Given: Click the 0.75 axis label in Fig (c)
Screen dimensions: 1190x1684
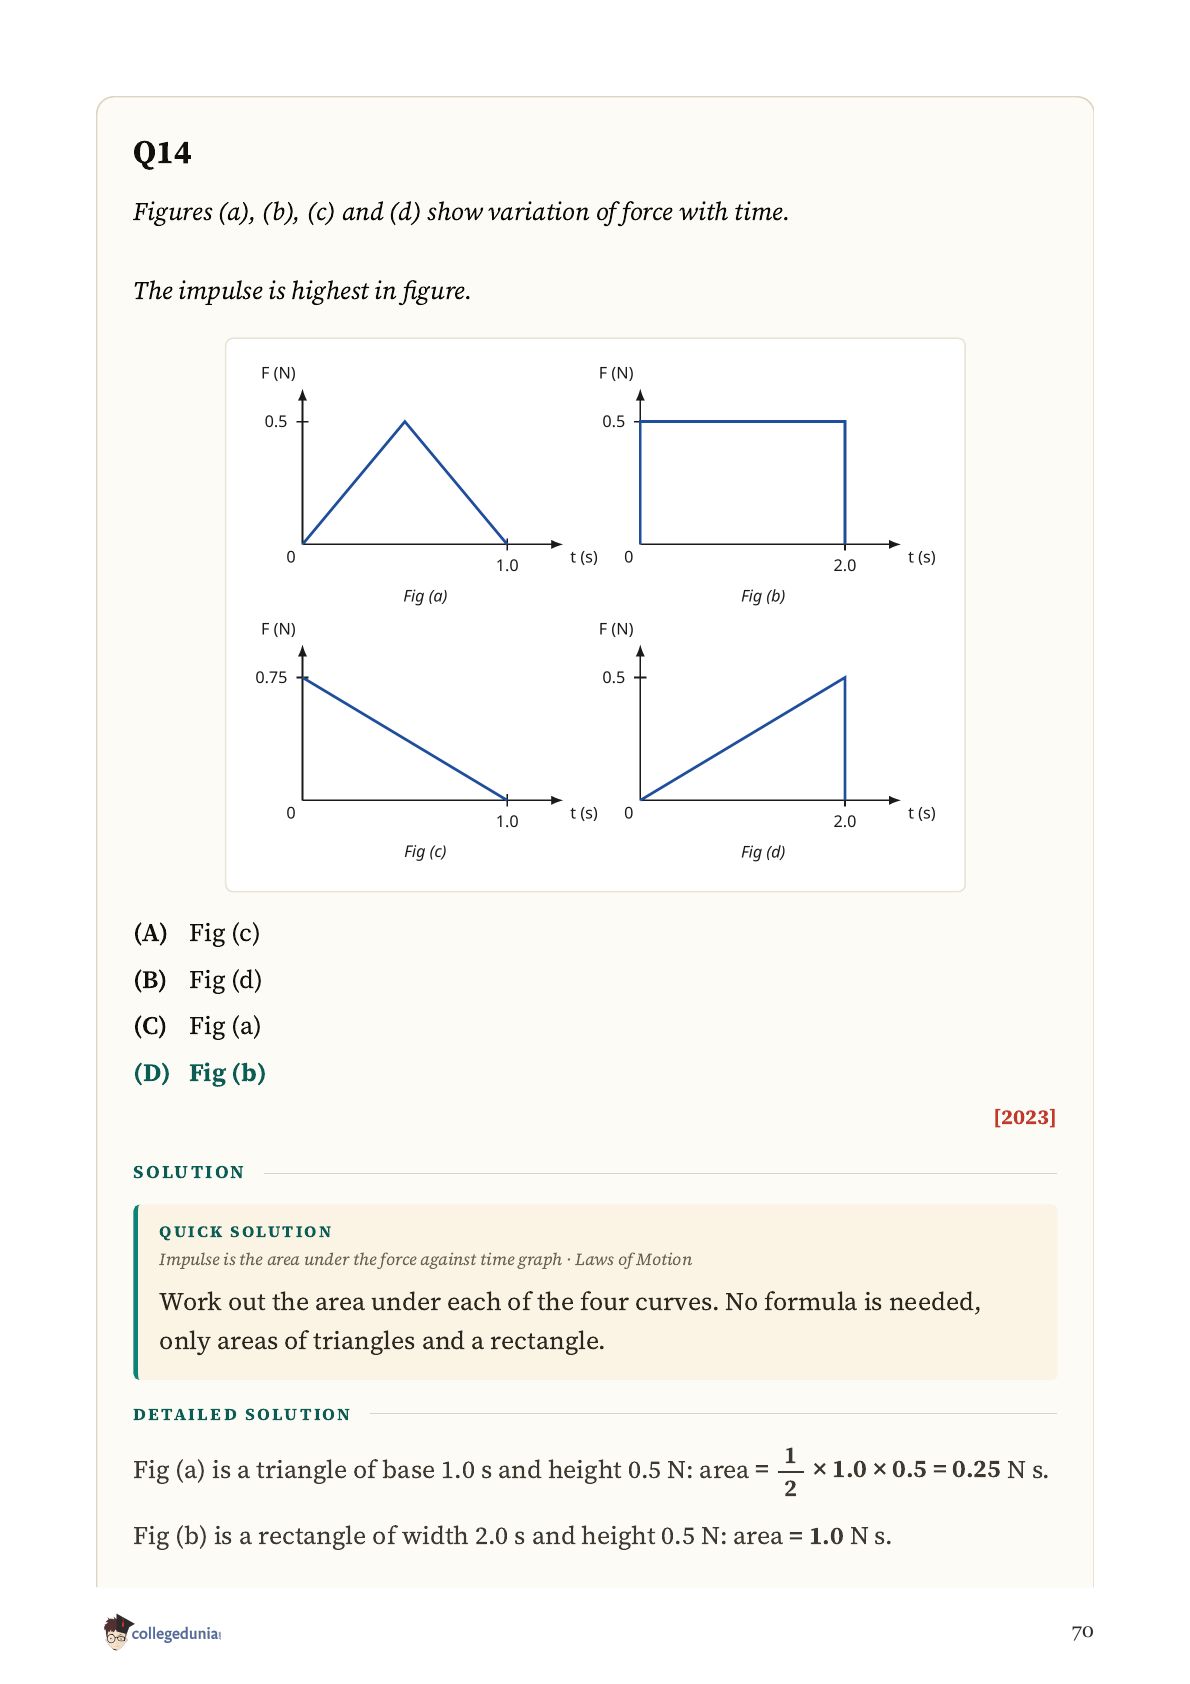Looking at the screenshot, I should 271,677.
